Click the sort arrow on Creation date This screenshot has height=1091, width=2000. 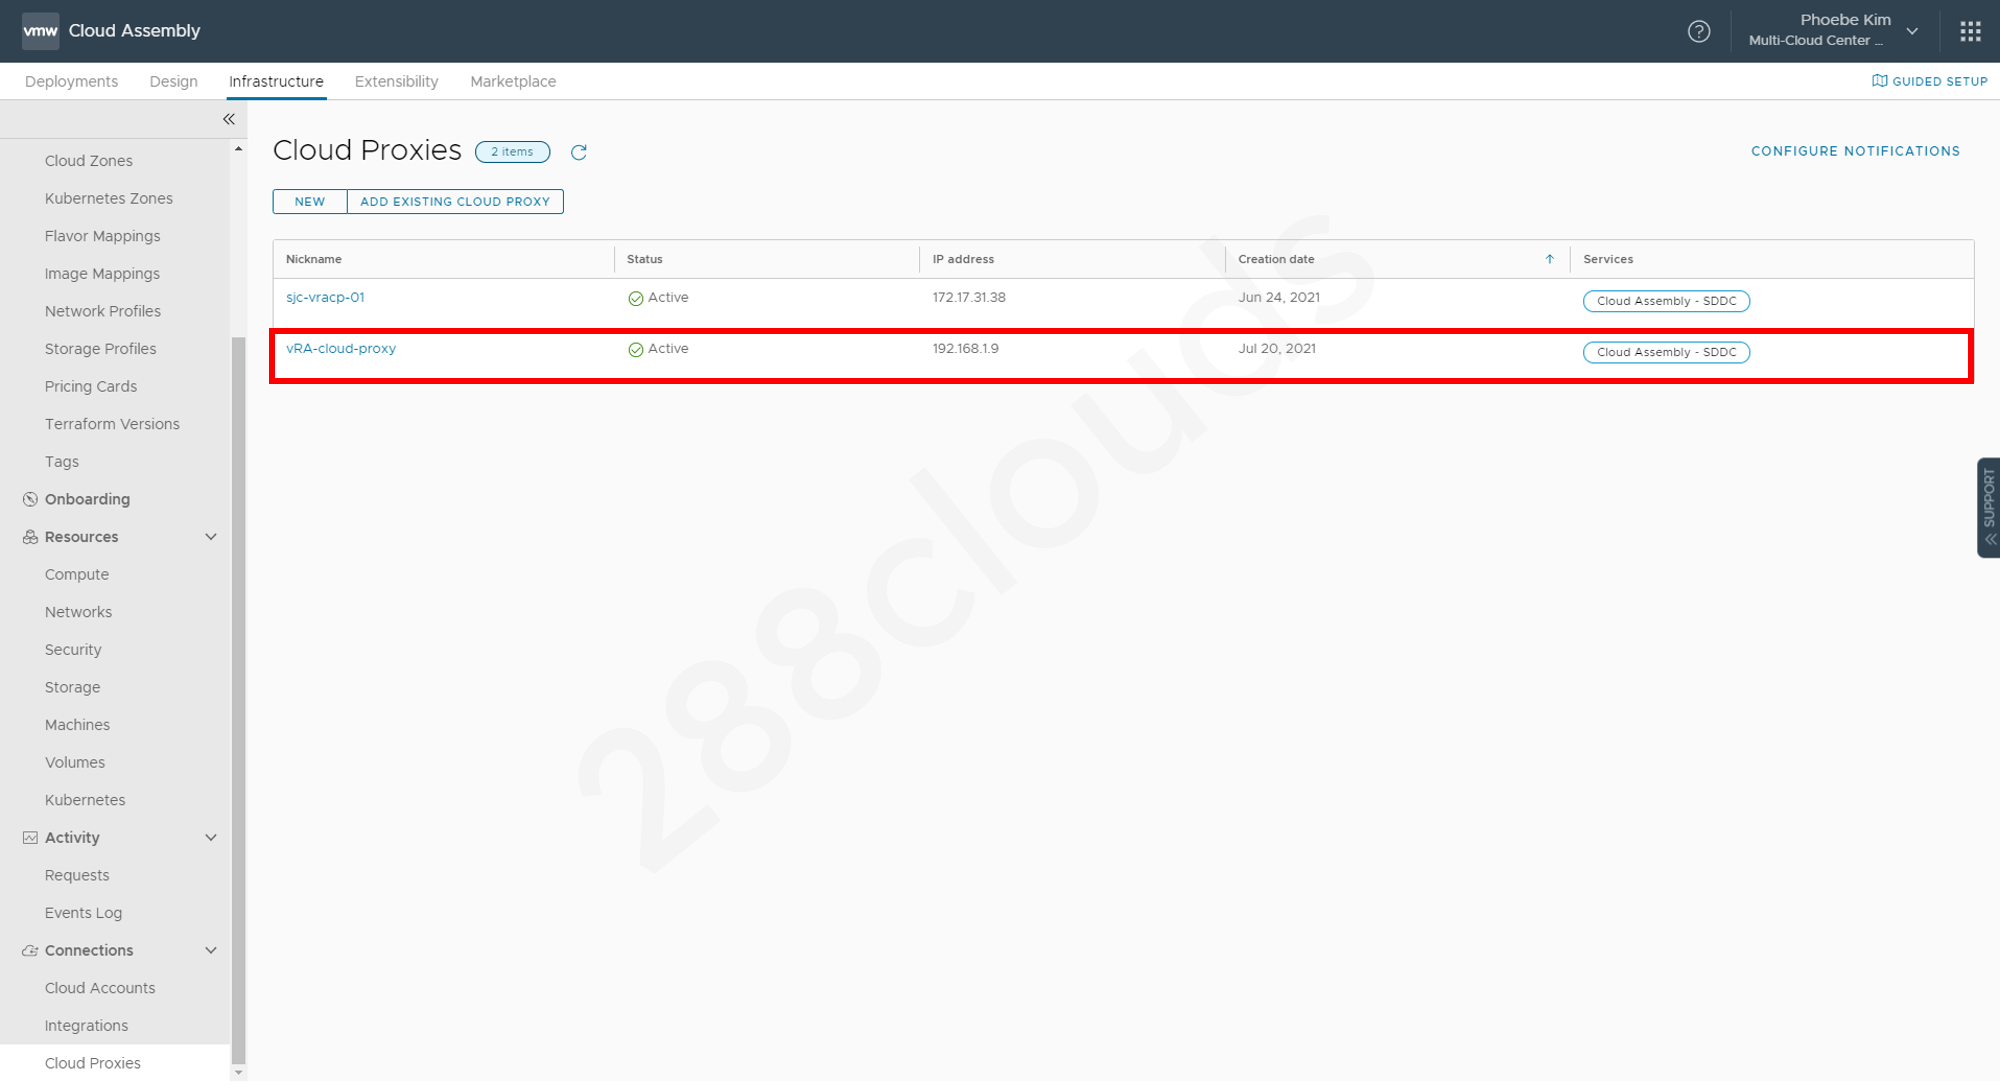pyautogui.click(x=1549, y=259)
